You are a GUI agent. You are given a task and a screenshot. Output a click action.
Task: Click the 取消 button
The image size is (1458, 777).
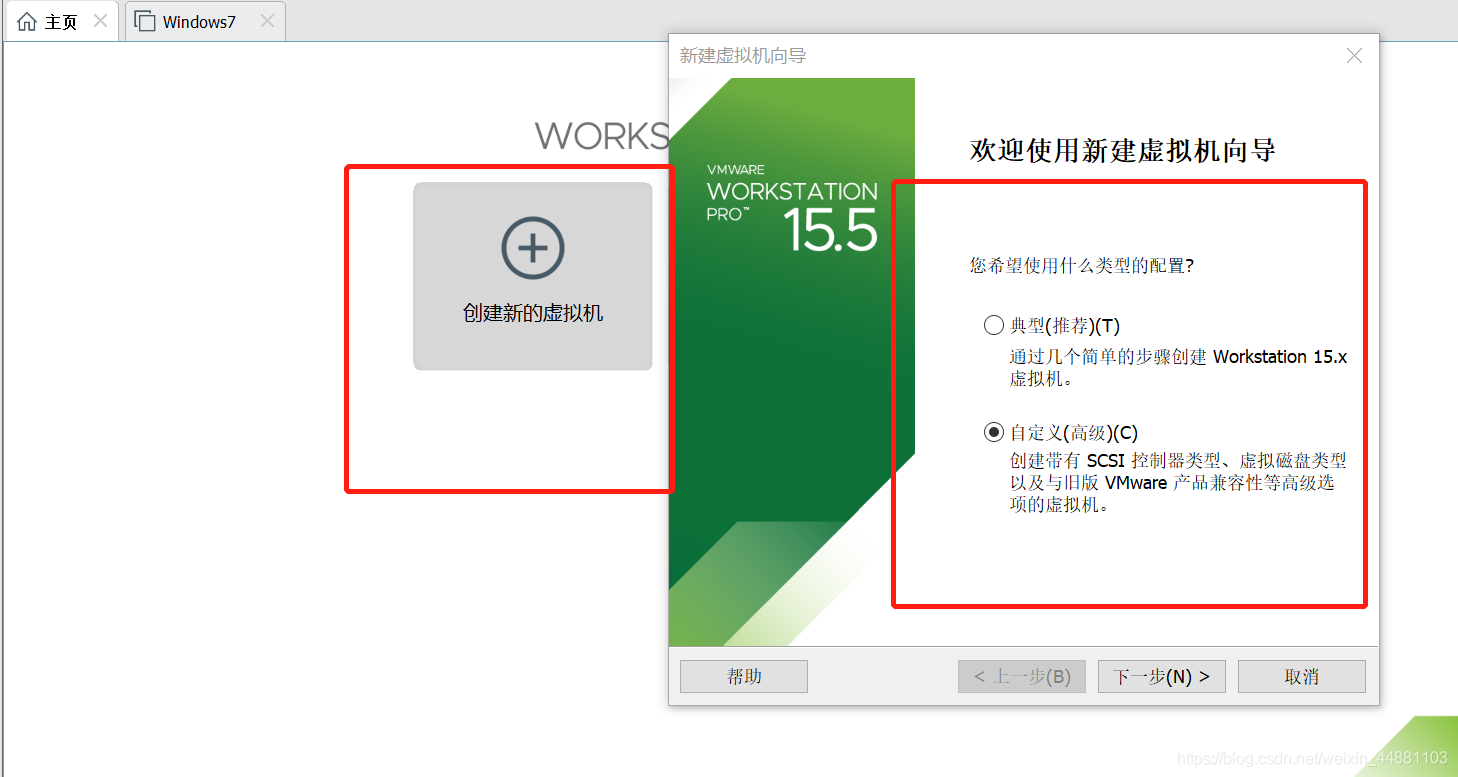[1301, 676]
